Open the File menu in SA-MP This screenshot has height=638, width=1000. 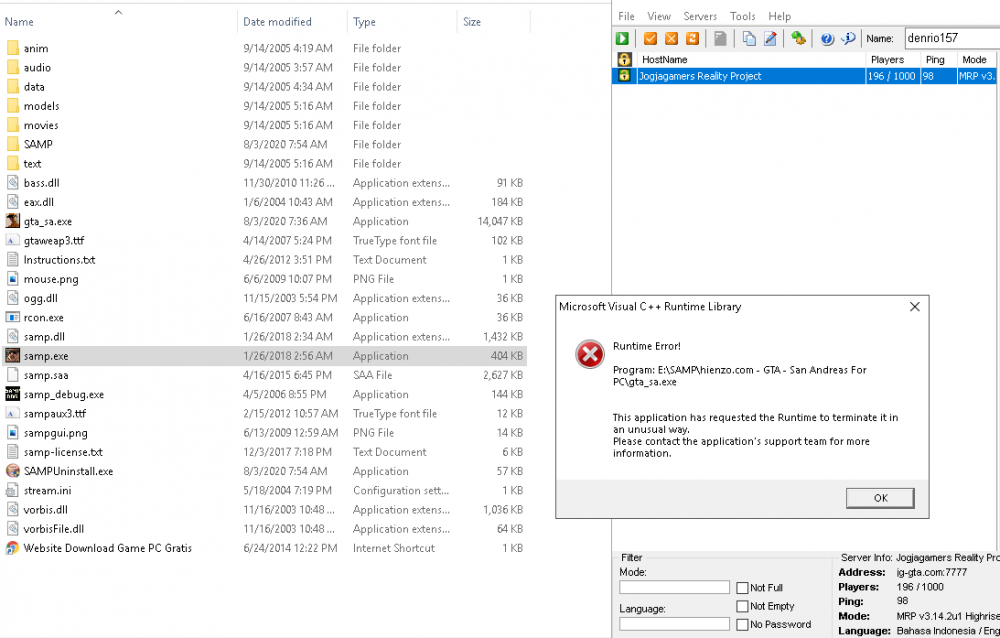pos(626,17)
